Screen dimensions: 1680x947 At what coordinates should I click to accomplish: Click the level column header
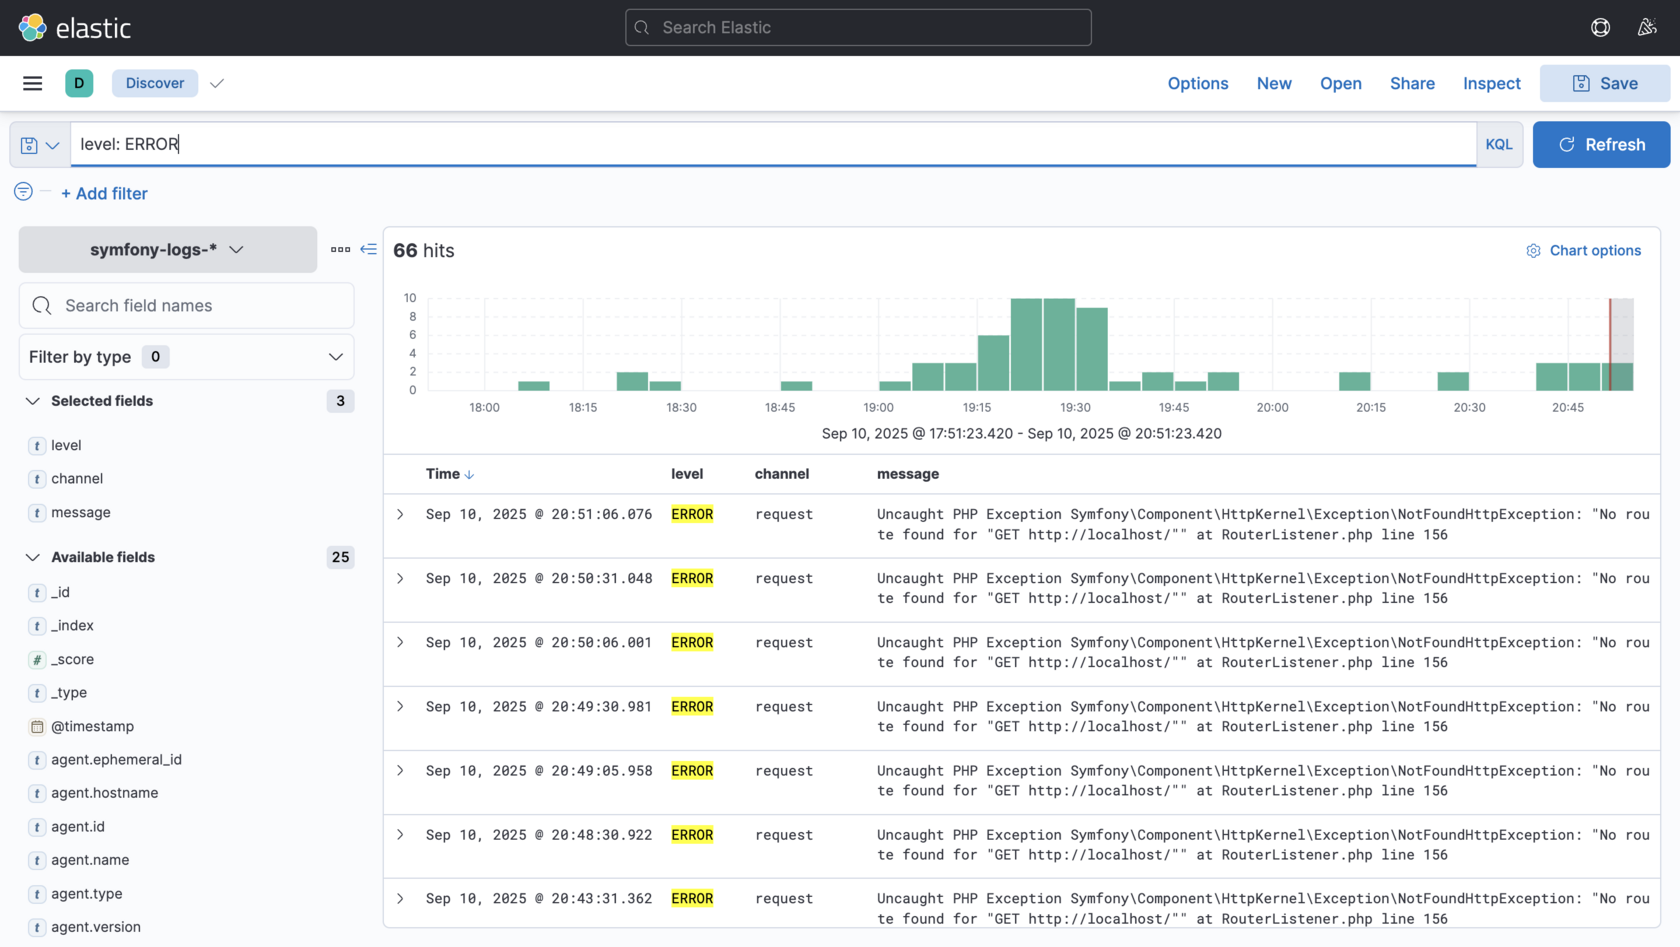click(687, 474)
